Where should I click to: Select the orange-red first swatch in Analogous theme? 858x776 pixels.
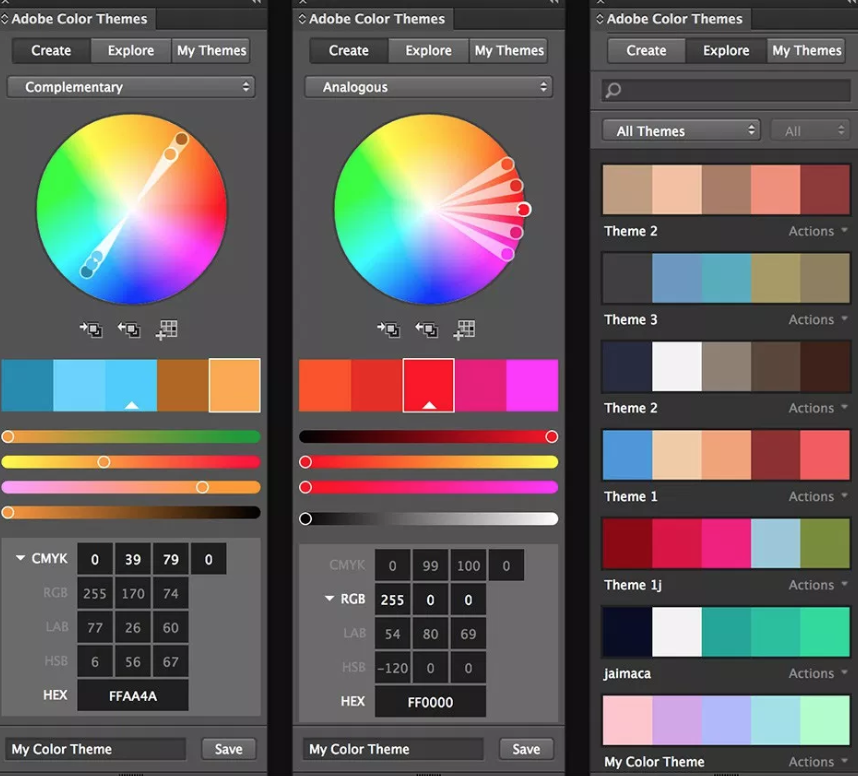click(x=325, y=385)
